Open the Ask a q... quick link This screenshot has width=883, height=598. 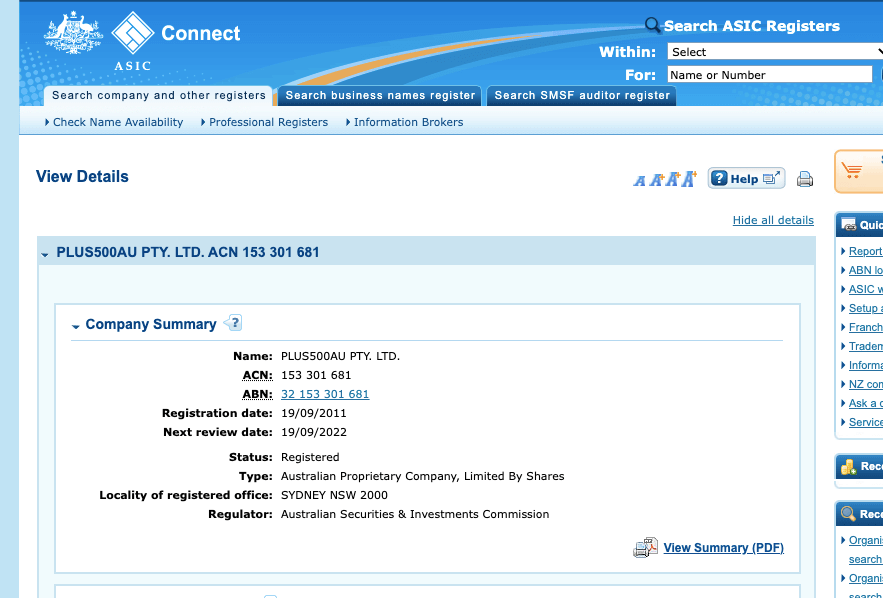pyautogui.click(x=866, y=403)
